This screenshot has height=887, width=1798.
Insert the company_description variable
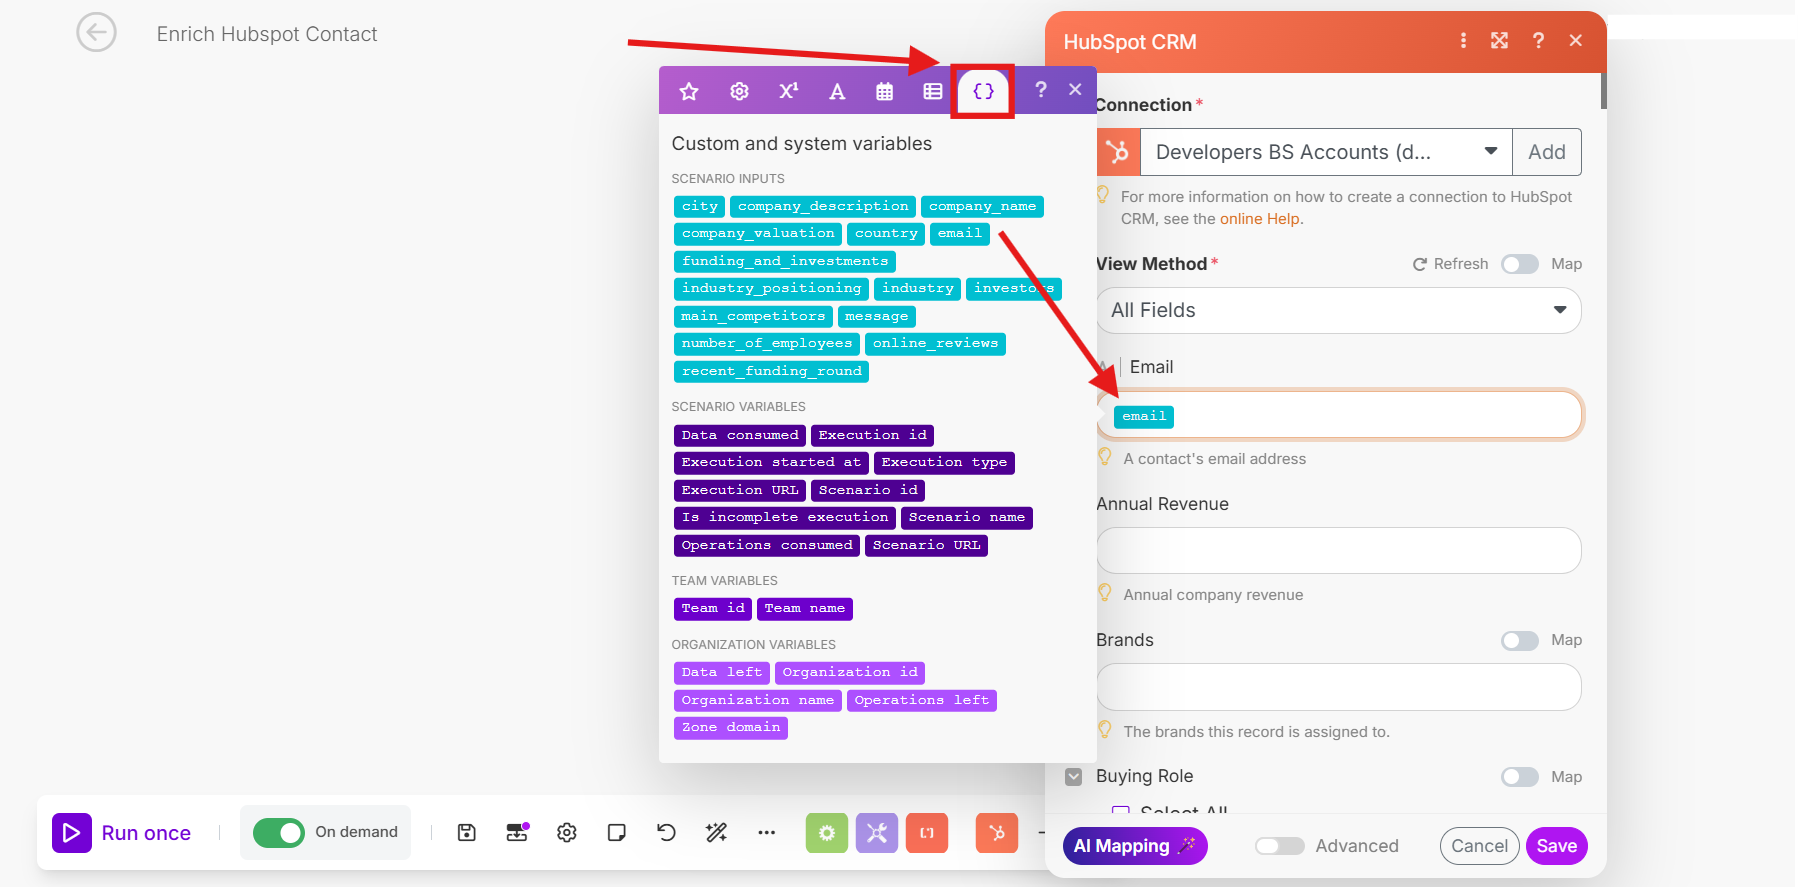[x=823, y=206]
